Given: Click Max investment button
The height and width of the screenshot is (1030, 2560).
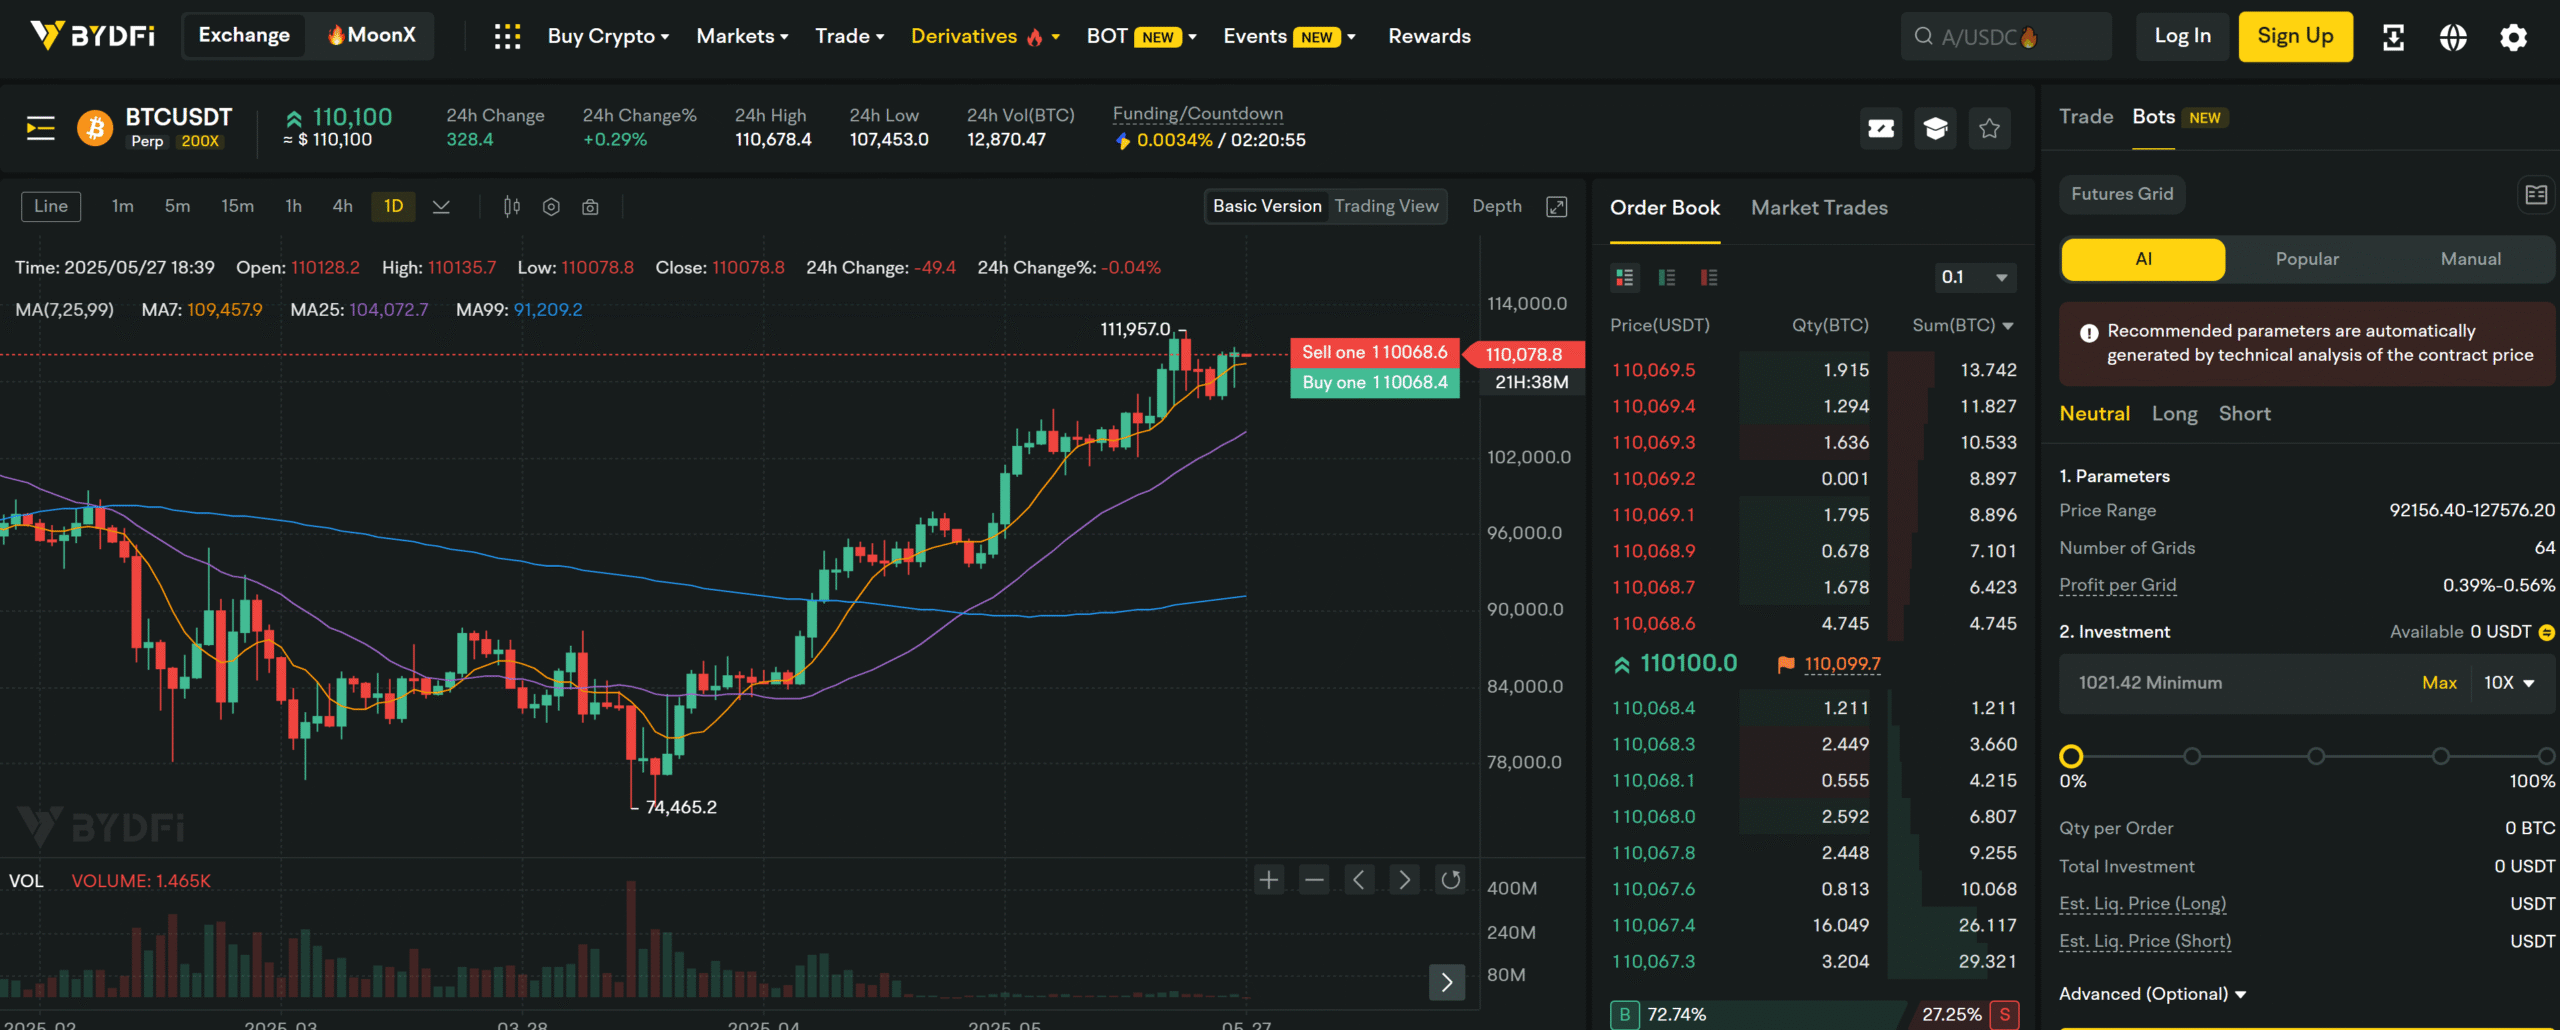Looking at the screenshot, I should point(2439,683).
